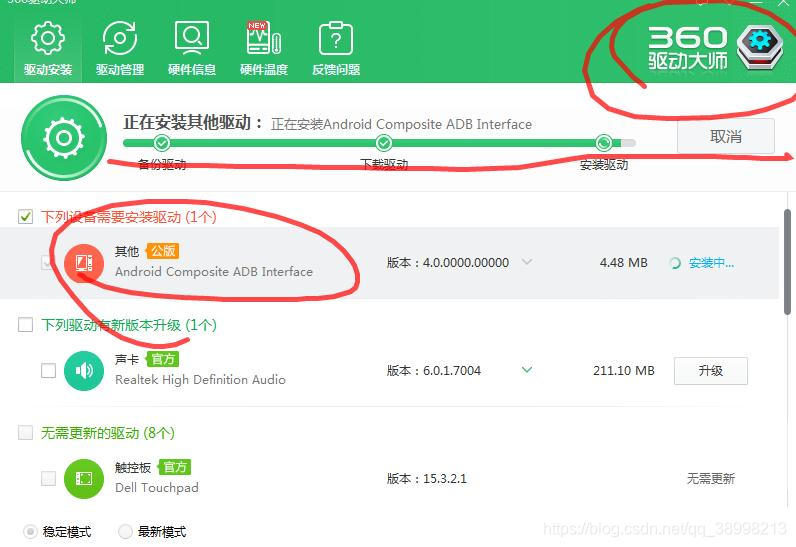
Task: Click the green touchpad device icon
Action: (x=84, y=478)
